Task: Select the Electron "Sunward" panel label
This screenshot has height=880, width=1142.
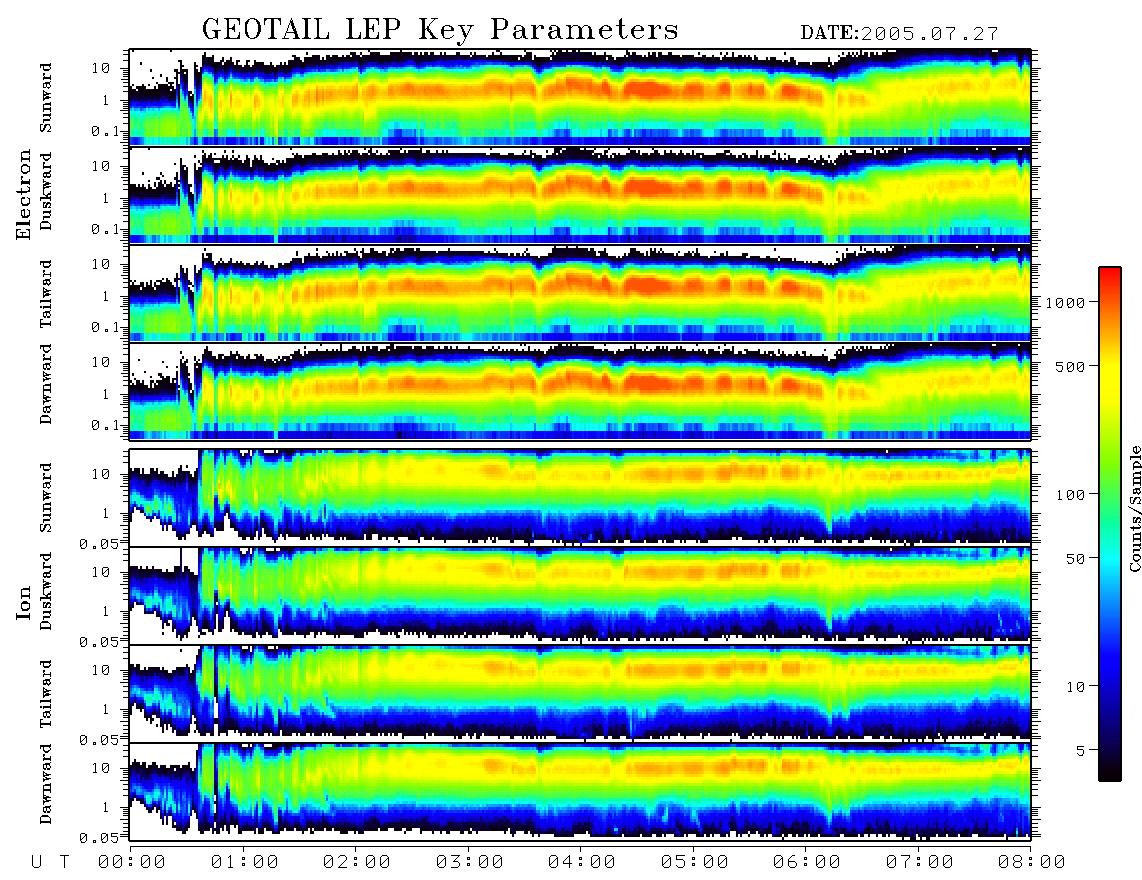Action: [x=46, y=98]
